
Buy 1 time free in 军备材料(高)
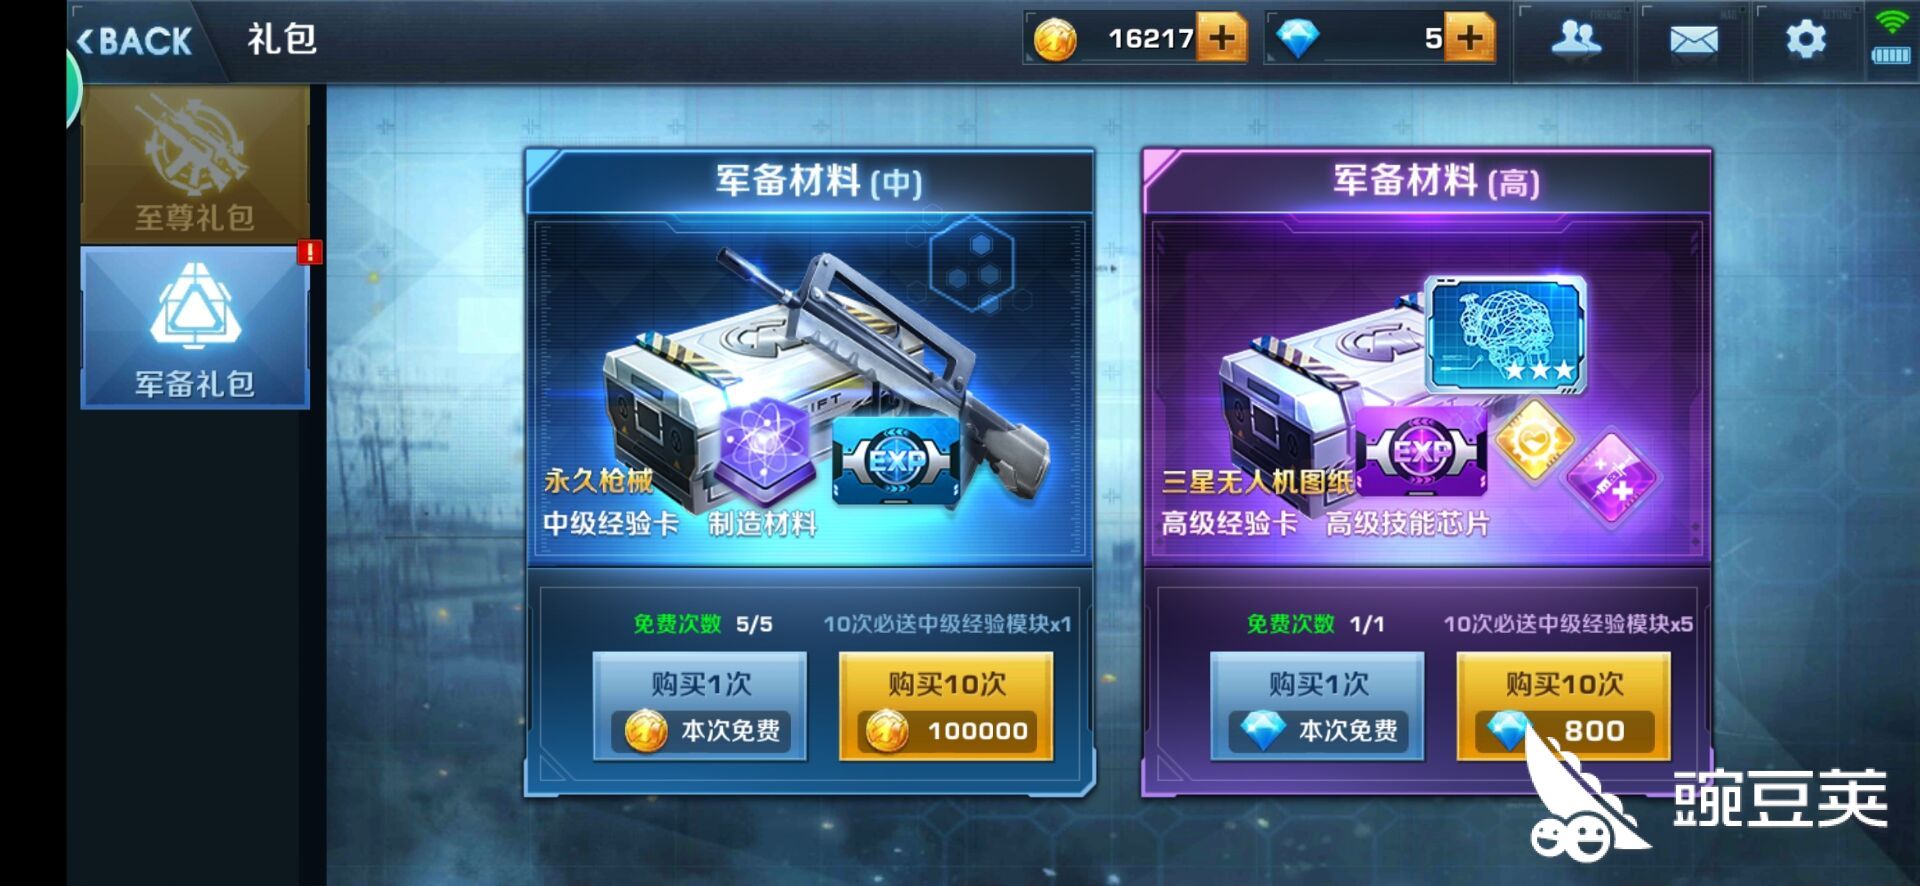point(1317,706)
